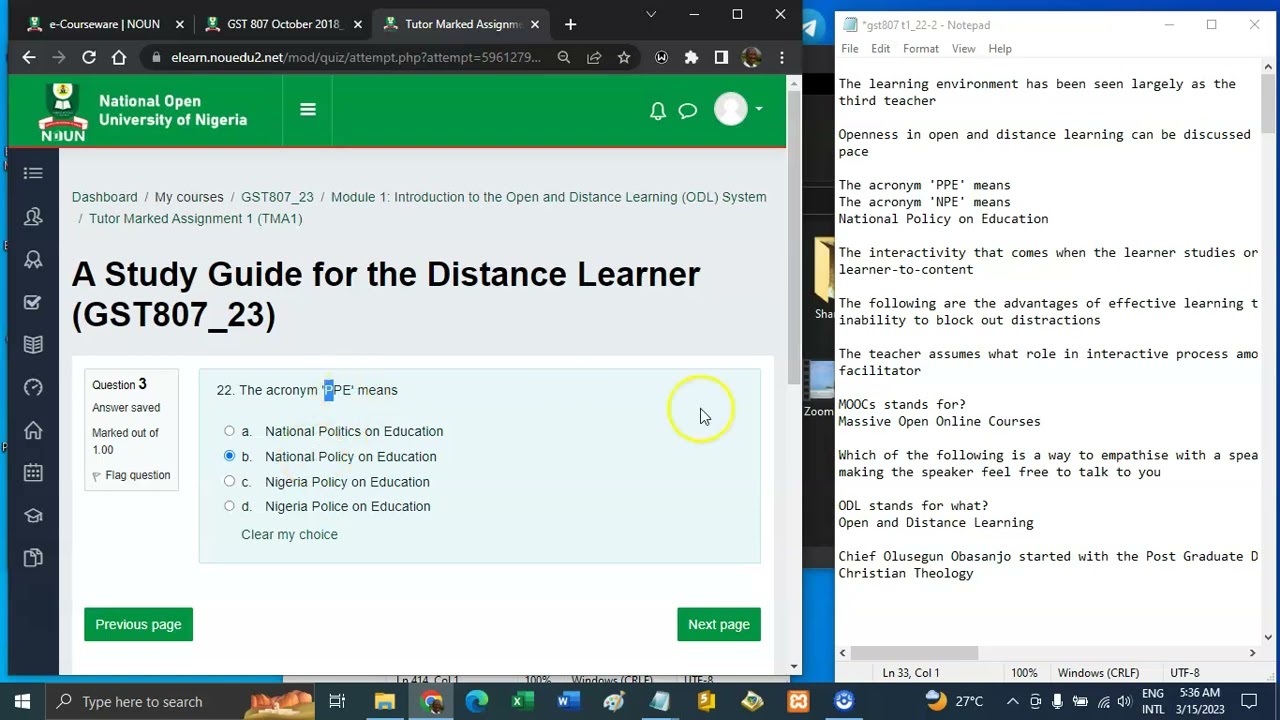This screenshot has width=1280, height=720.
Task: Open the Edit menu in Notepad
Action: tap(880, 48)
